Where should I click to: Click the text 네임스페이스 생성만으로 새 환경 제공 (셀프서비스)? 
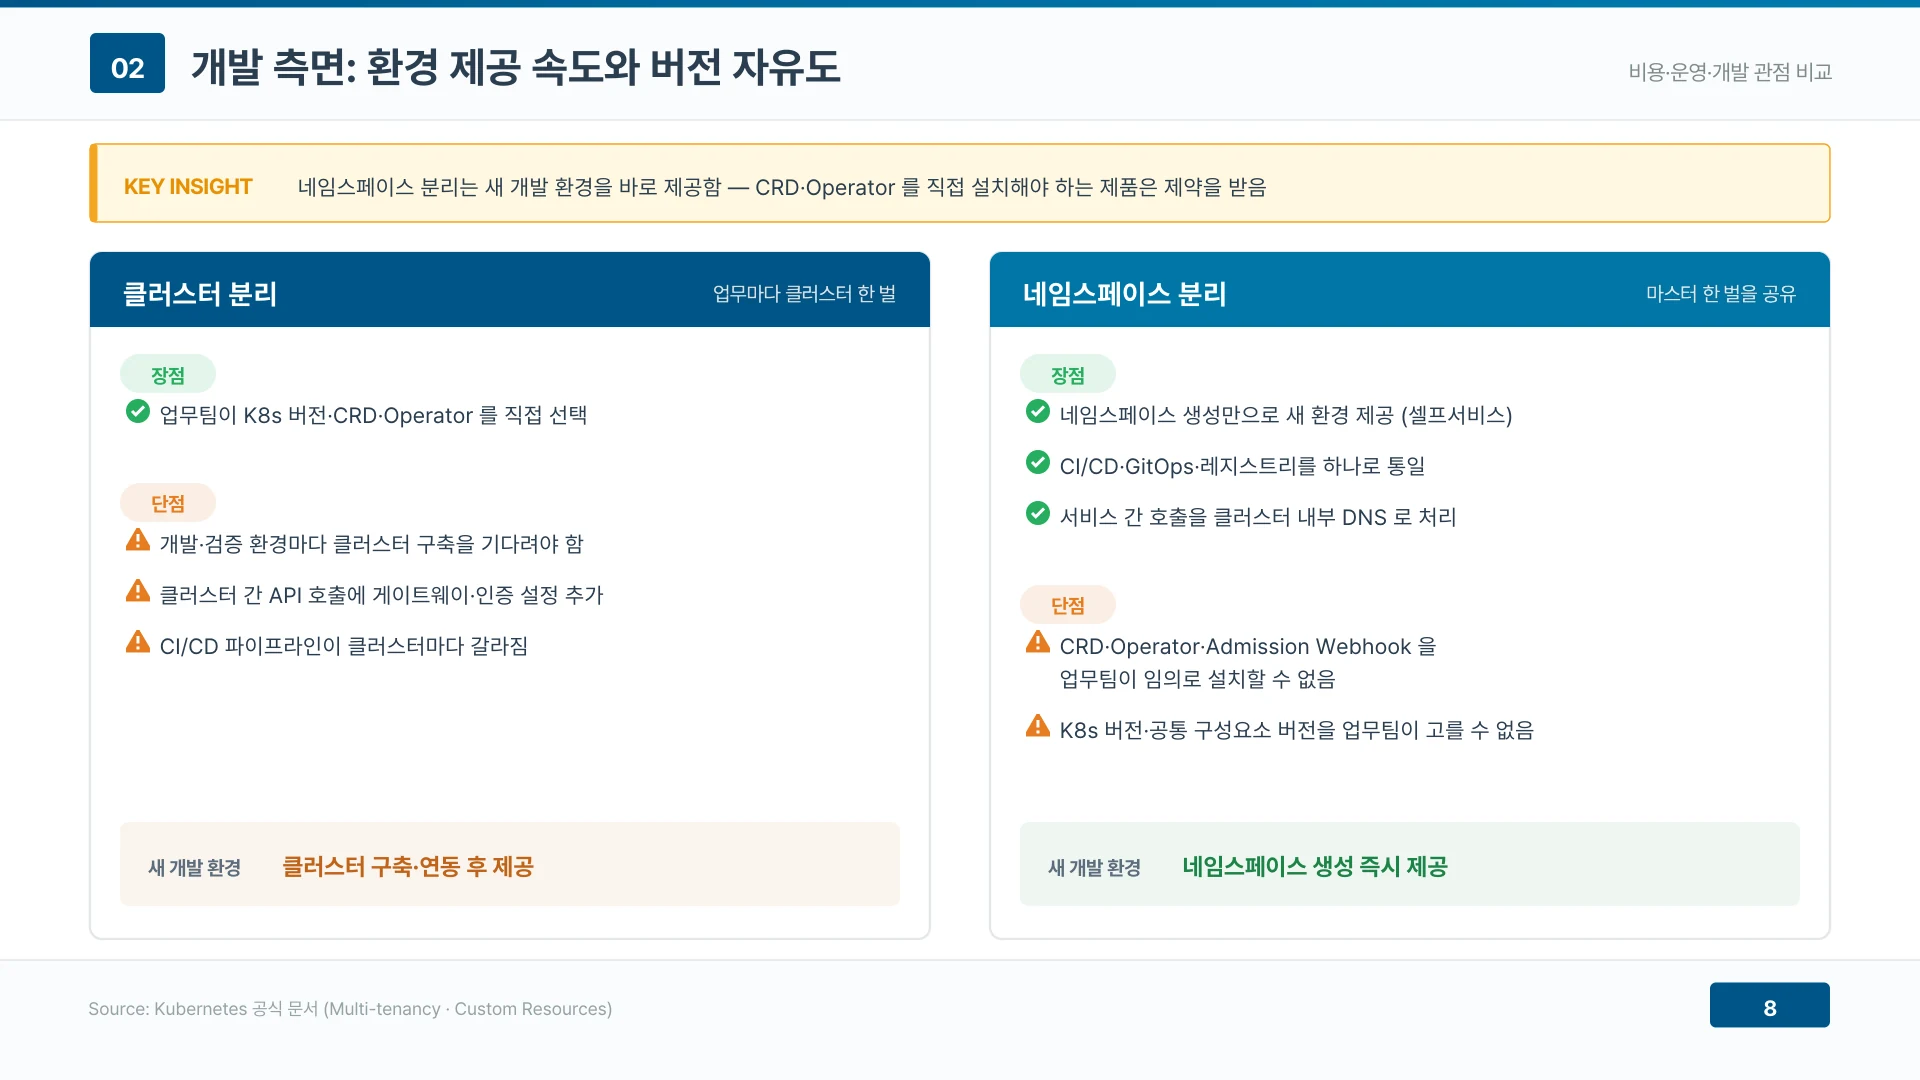tap(1286, 415)
